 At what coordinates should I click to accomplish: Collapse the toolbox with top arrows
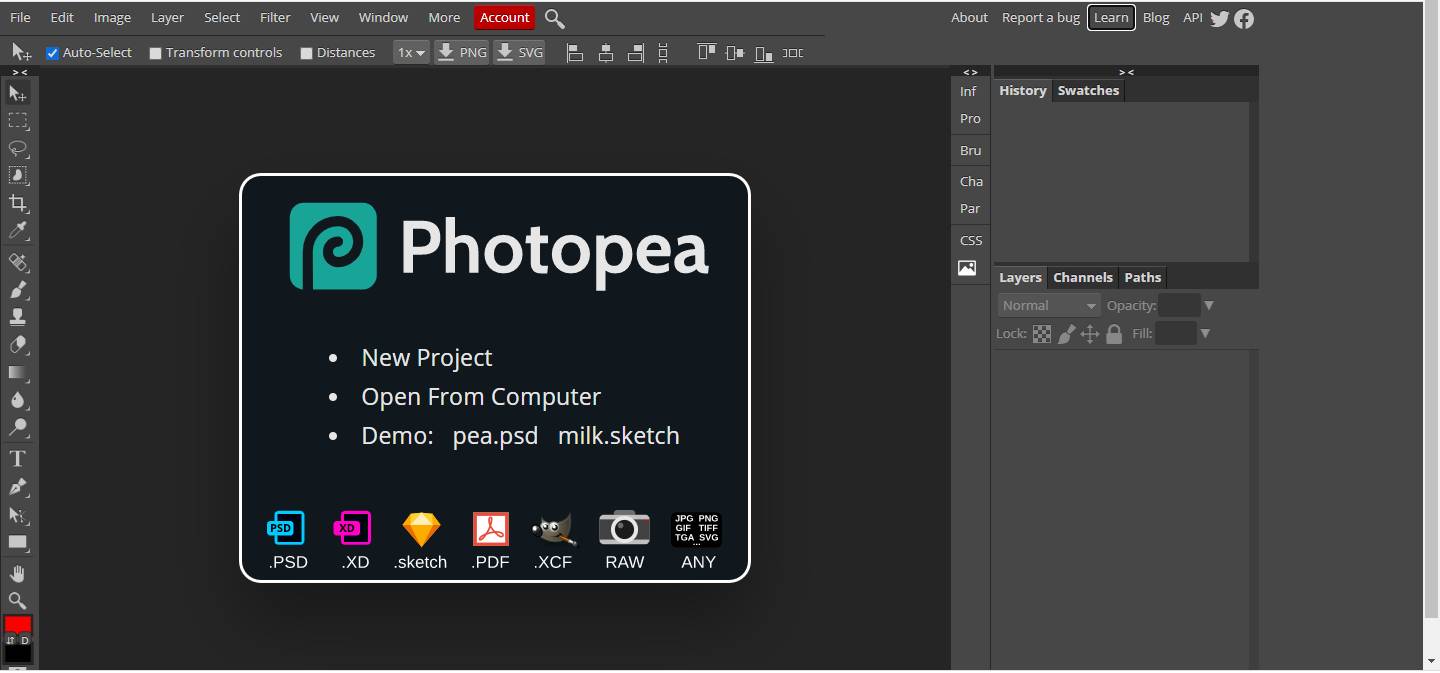(19, 72)
